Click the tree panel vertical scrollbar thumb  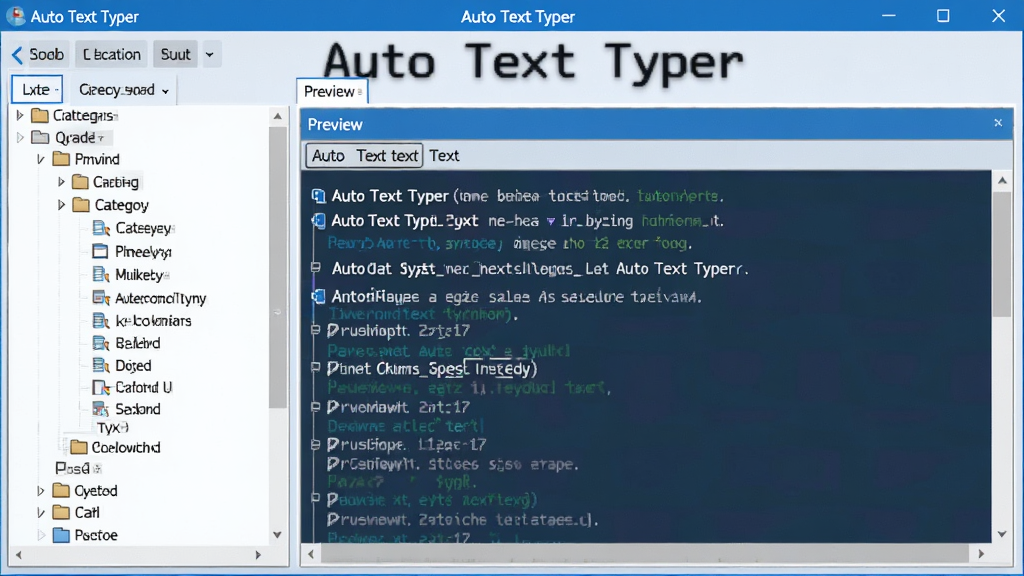click(278, 268)
